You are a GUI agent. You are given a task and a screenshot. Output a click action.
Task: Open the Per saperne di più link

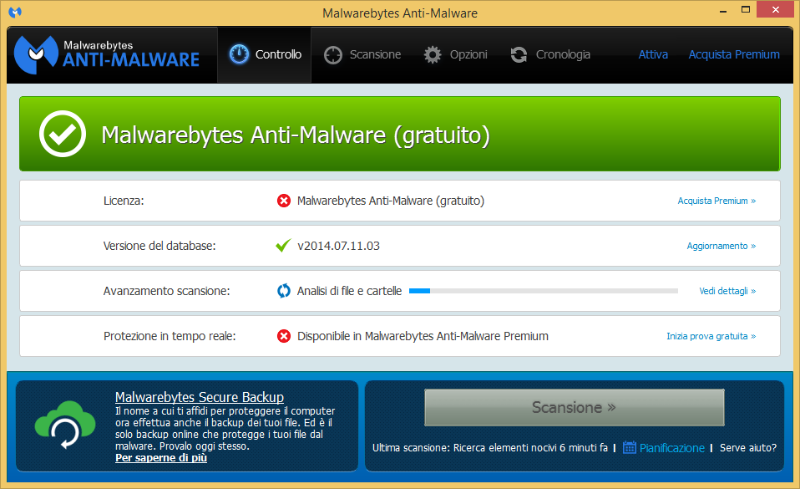[161, 458]
